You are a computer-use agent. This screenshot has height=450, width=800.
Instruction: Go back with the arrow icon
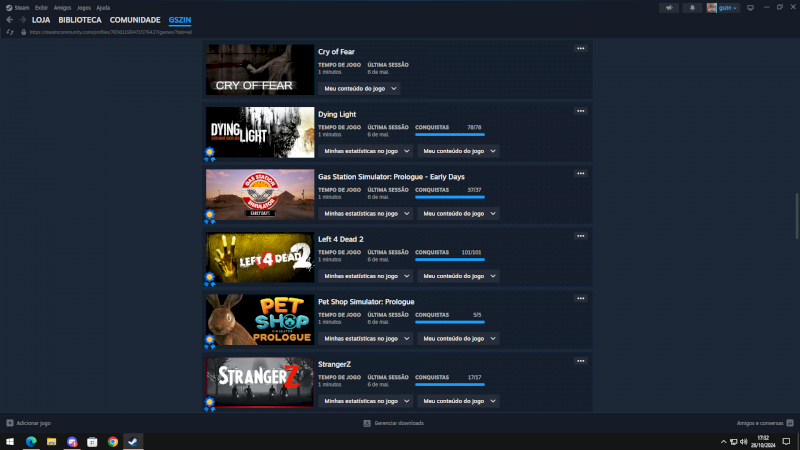(10, 20)
